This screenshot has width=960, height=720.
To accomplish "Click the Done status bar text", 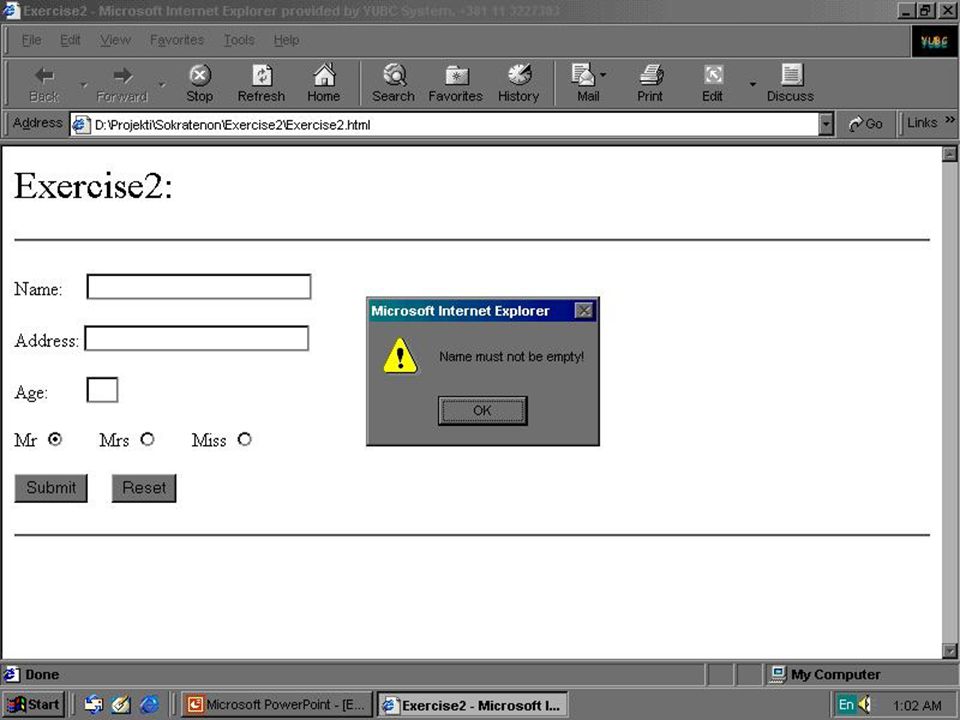I will (42, 675).
